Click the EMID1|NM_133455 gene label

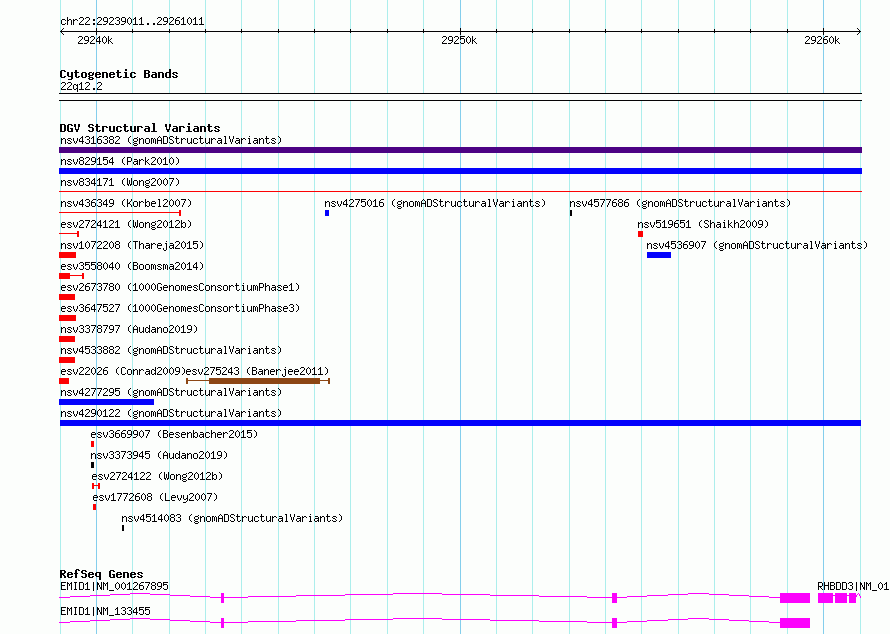(x=105, y=611)
